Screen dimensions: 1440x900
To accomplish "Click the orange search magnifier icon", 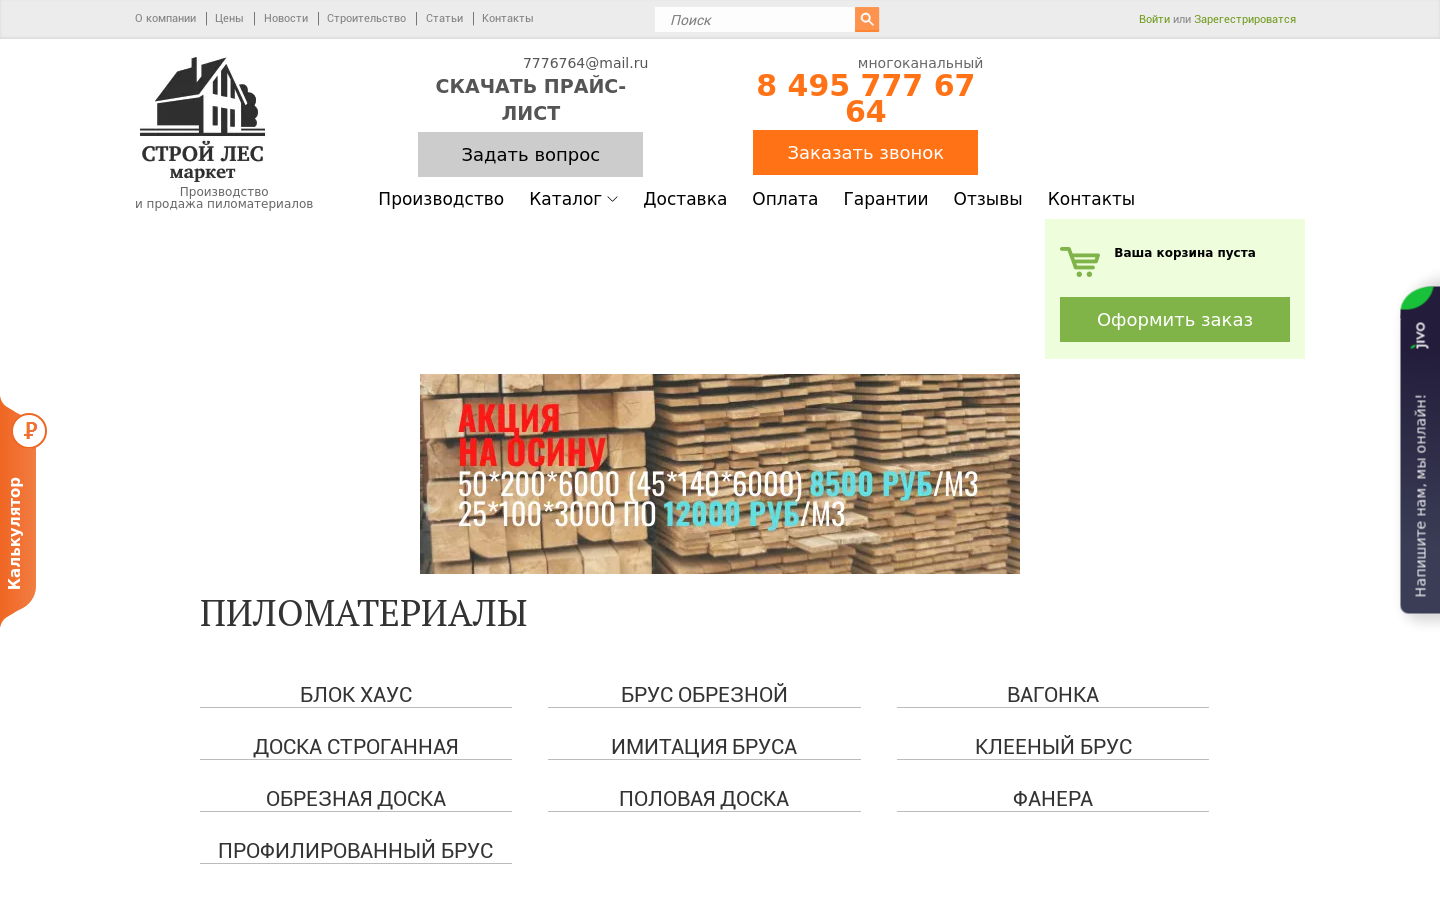I will (867, 19).
